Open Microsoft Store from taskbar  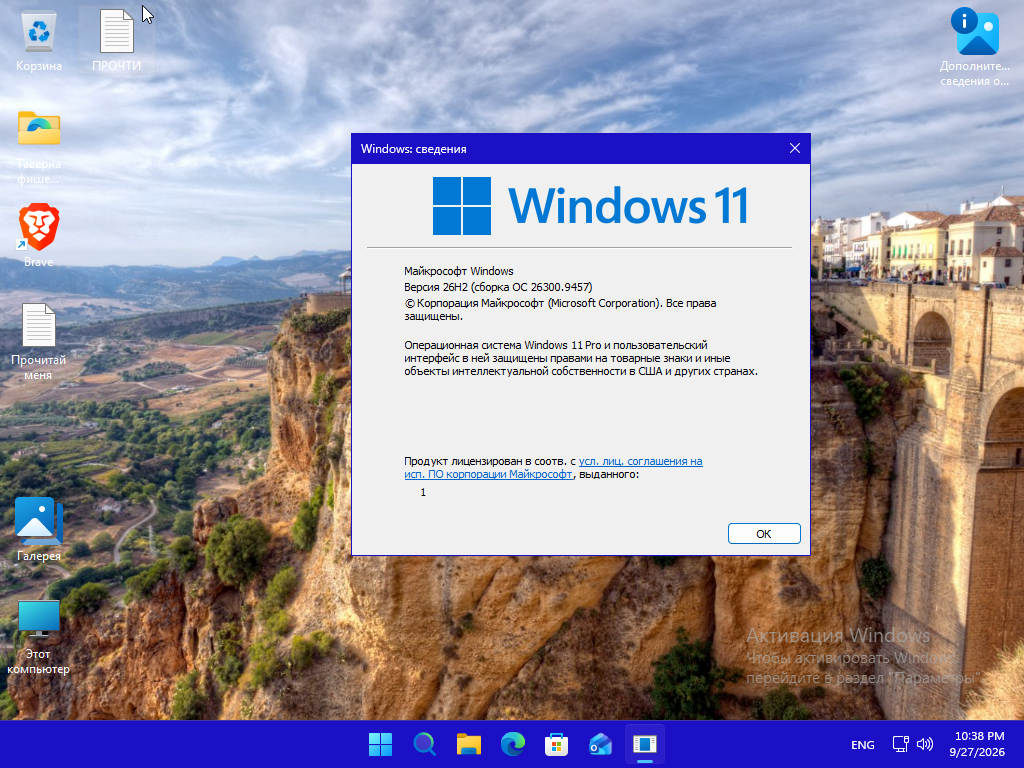coord(556,744)
